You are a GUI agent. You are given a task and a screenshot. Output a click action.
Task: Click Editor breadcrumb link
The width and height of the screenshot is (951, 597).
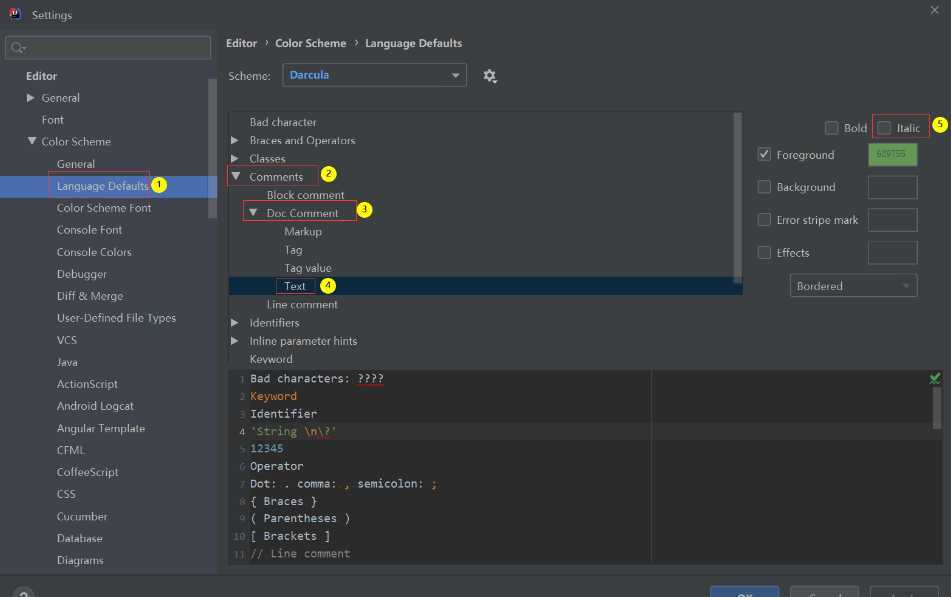(x=241, y=43)
